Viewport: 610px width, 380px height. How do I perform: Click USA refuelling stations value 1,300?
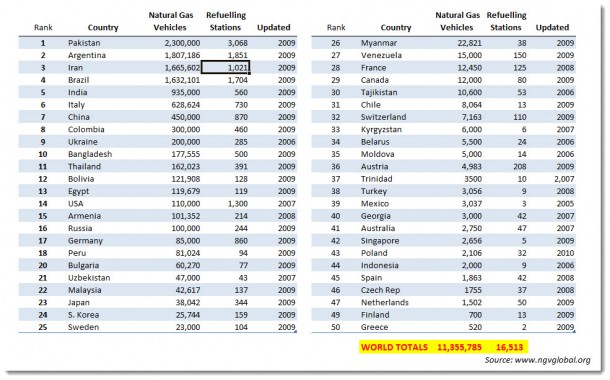237,203
